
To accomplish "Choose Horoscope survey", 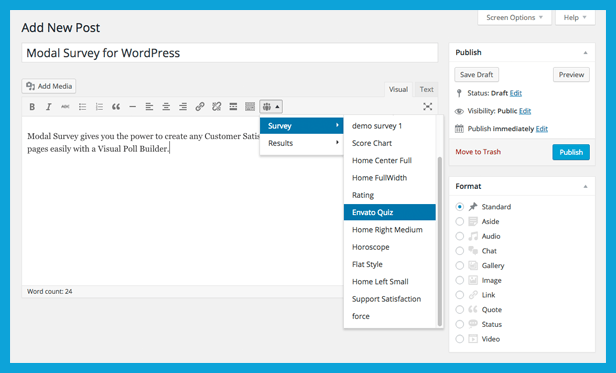I will point(390,247).
